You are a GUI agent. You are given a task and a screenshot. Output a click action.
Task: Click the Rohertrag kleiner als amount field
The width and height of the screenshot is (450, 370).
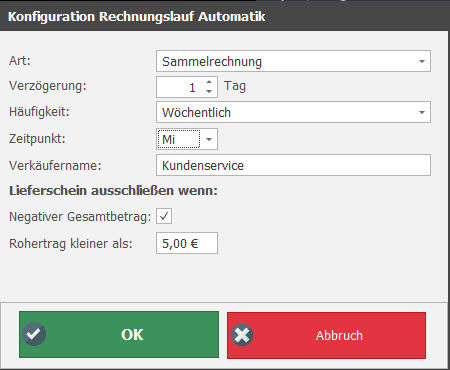(187, 243)
